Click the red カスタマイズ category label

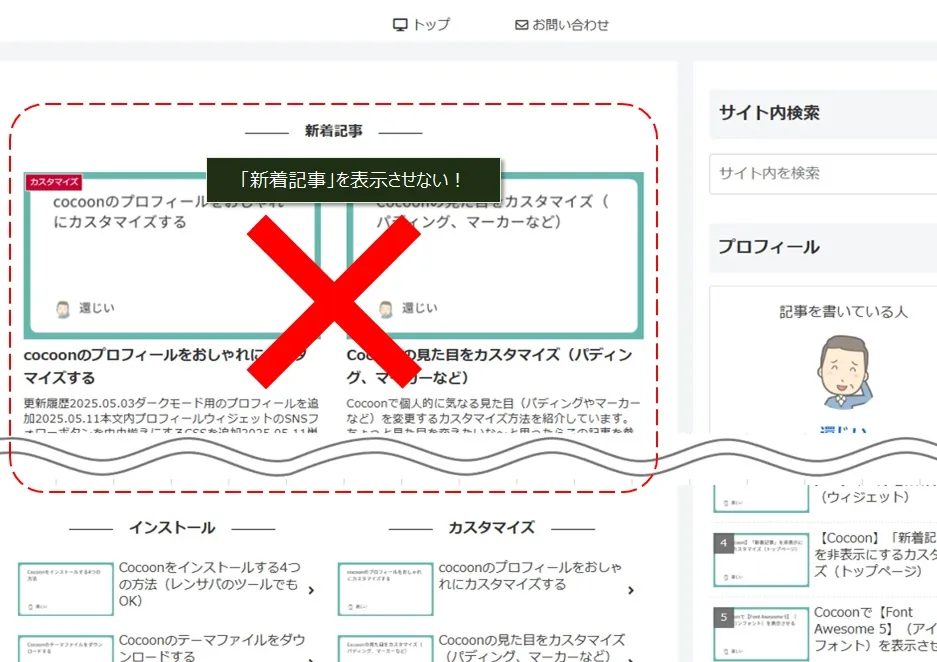[54, 182]
